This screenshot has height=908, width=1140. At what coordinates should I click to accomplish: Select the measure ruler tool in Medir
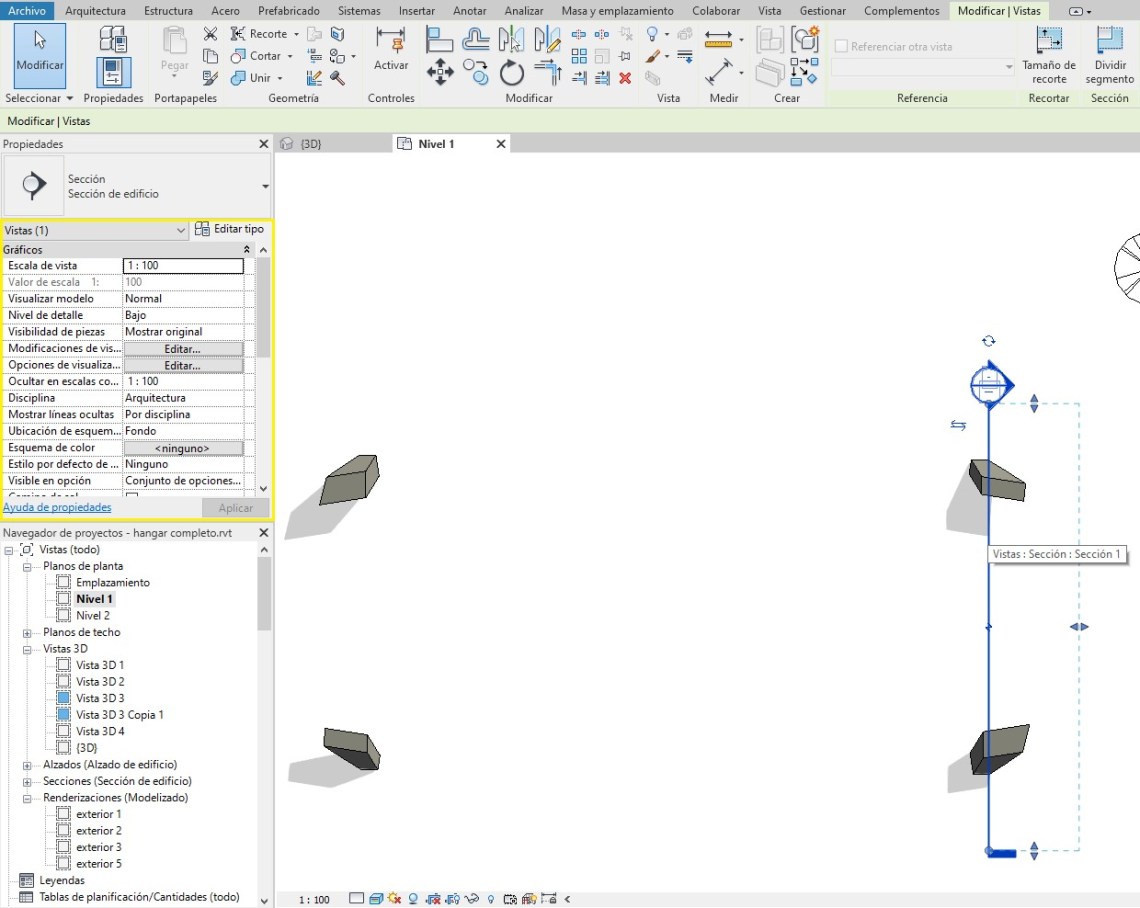[x=719, y=39]
